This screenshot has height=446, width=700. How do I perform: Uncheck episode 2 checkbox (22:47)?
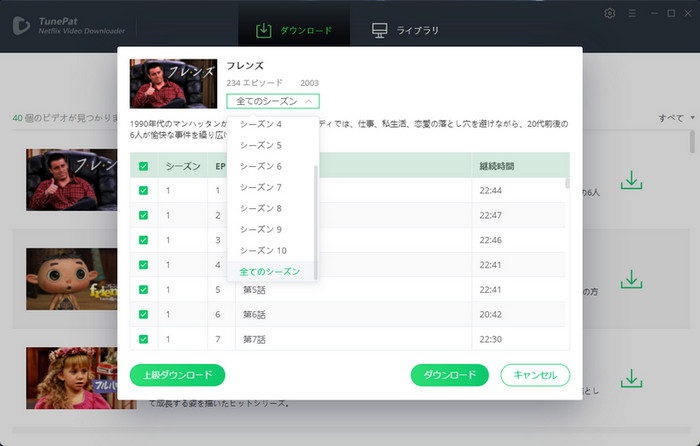[143, 215]
